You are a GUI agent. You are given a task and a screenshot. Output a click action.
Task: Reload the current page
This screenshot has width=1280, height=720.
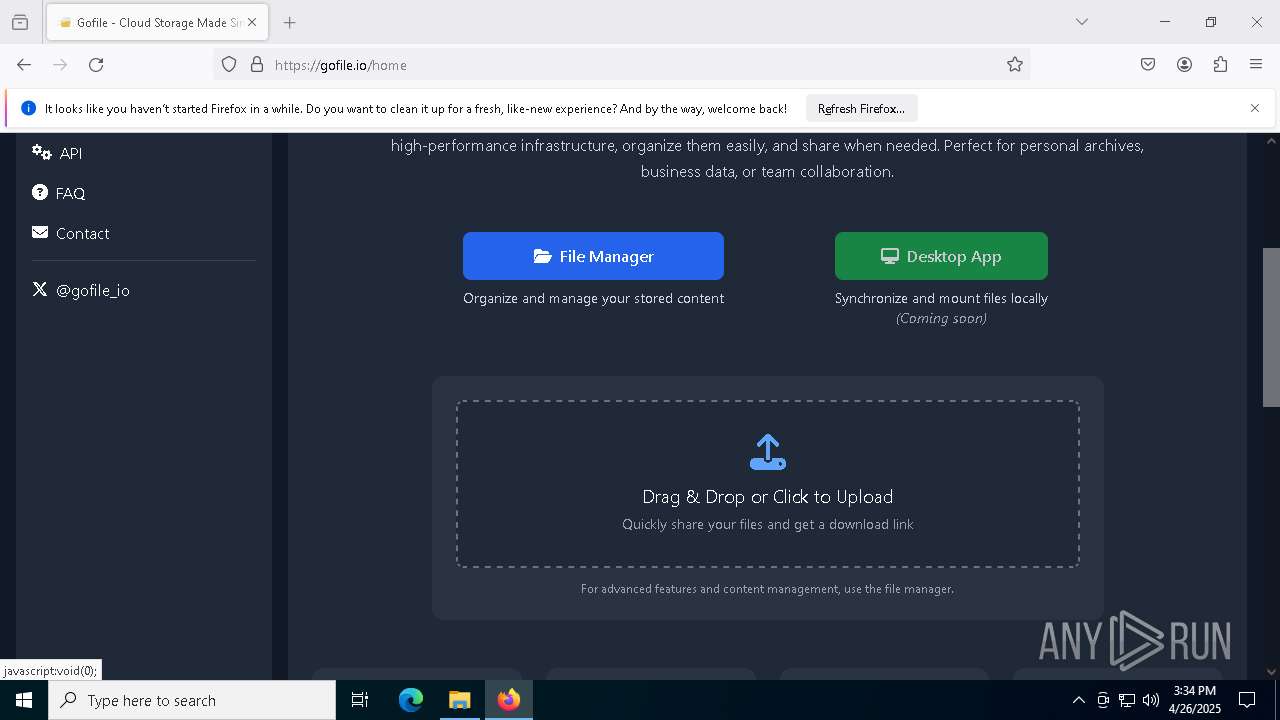tap(96, 64)
